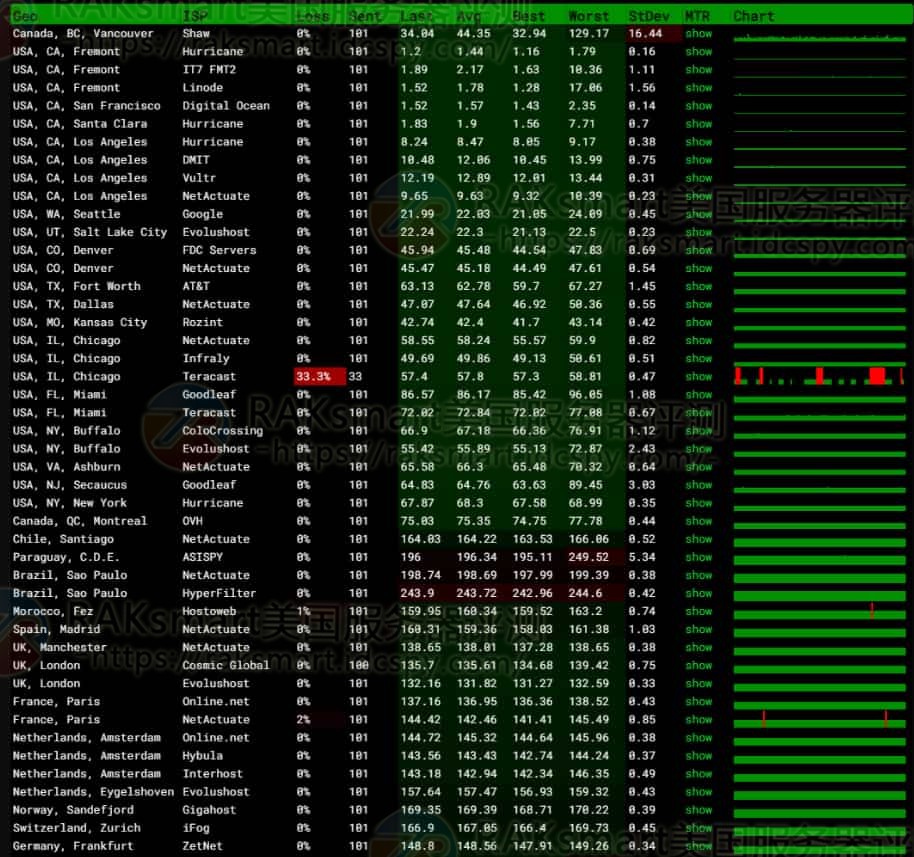Image resolution: width=914 pixels, height=857 pixels.
Task: Sort by the Avg column header
Action: pyautogui.click(x=470, y=16)
